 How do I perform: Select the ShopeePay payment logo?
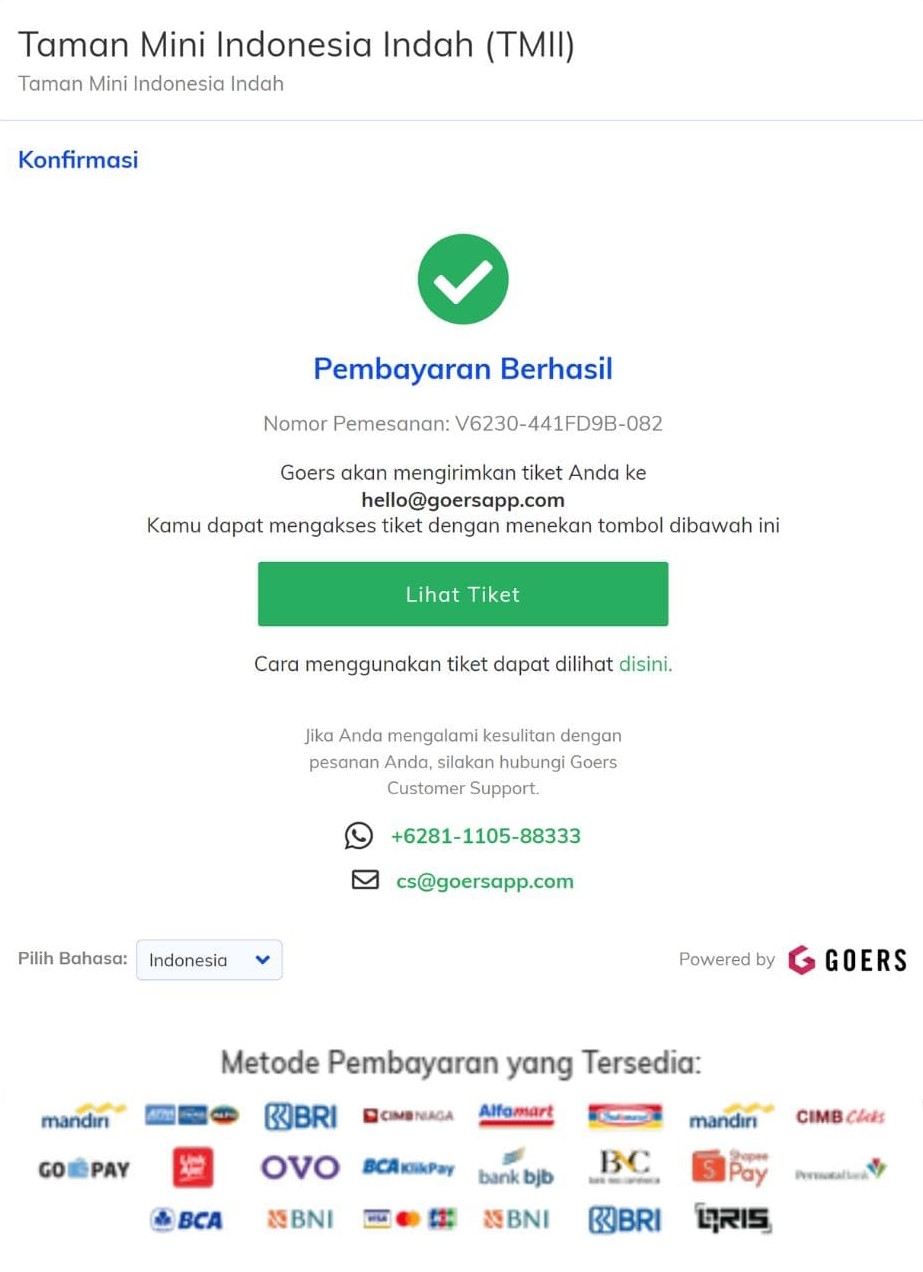731,1167
